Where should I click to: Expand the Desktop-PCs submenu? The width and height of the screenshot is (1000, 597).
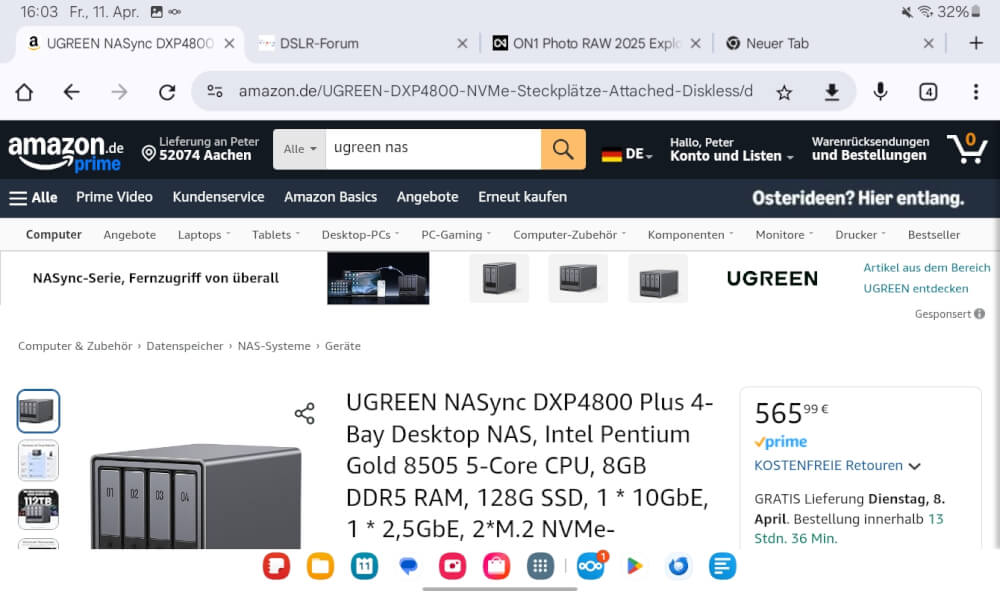[x=360, y=235]
